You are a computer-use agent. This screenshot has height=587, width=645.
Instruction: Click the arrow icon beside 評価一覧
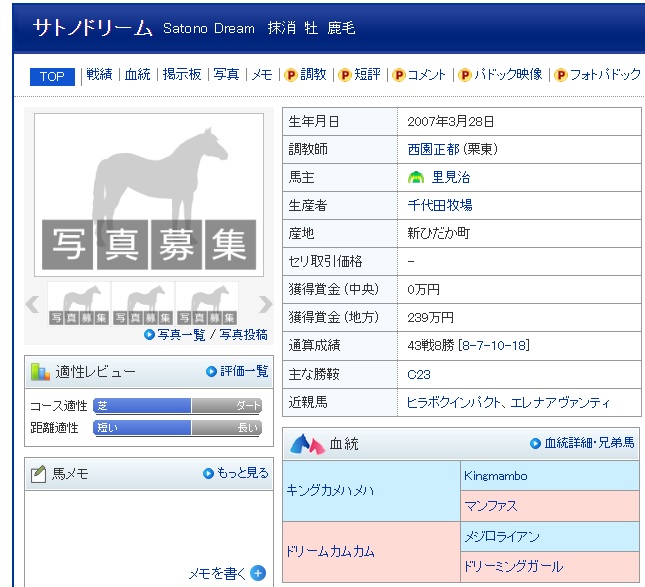[211, 371]
